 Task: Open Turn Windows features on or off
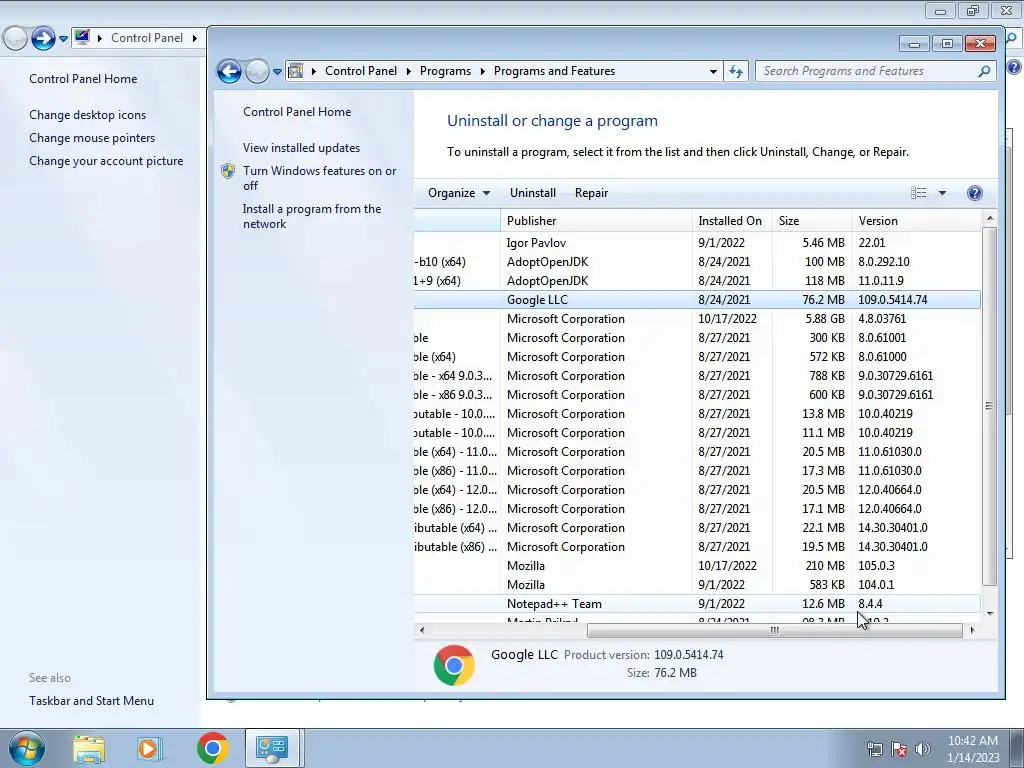click(319, 178)
